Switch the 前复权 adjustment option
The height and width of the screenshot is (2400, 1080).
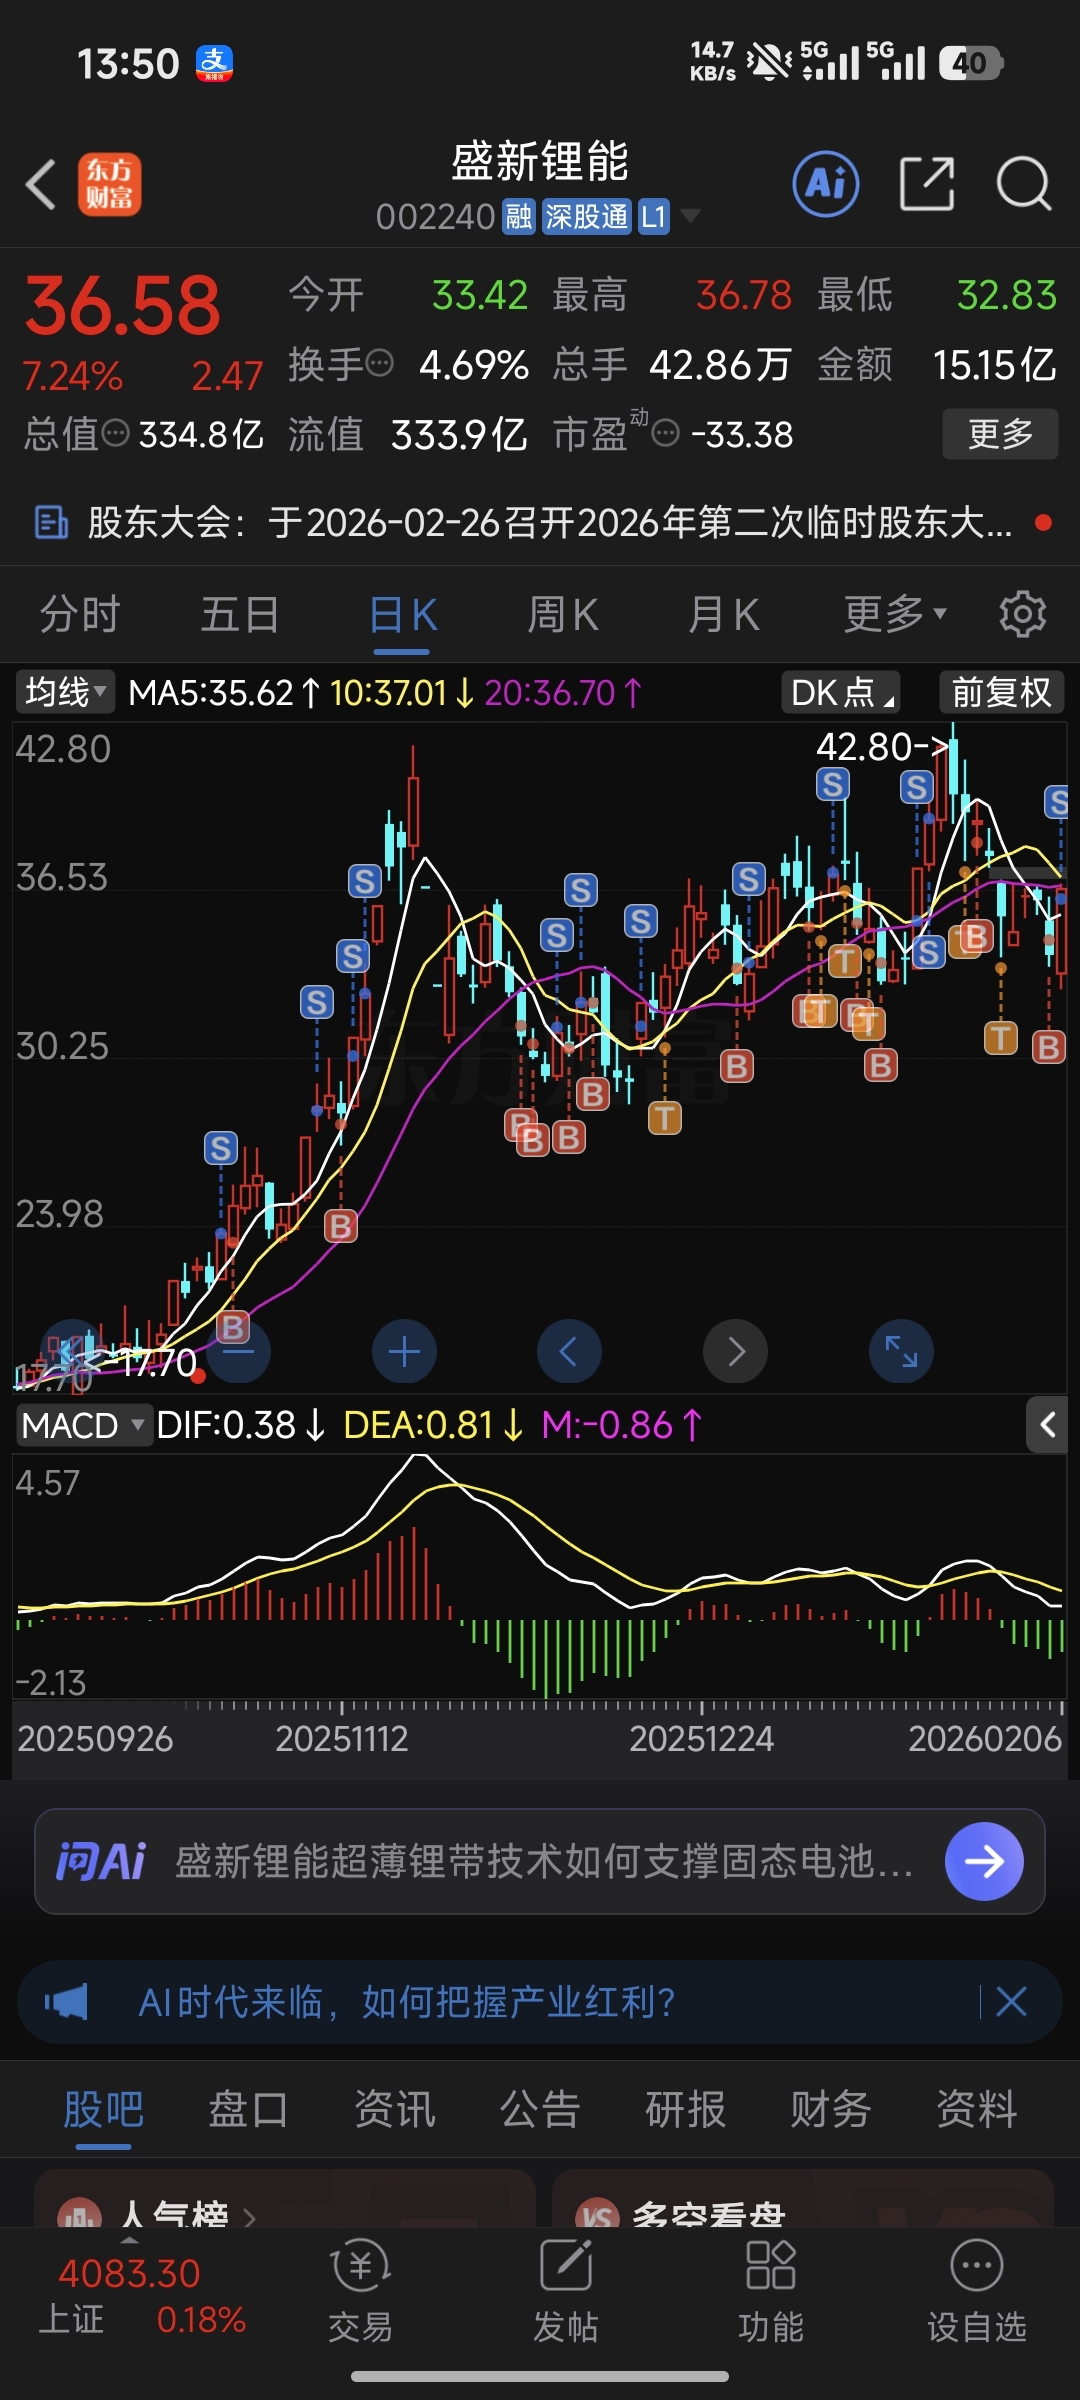click(x=1001, y=692)
